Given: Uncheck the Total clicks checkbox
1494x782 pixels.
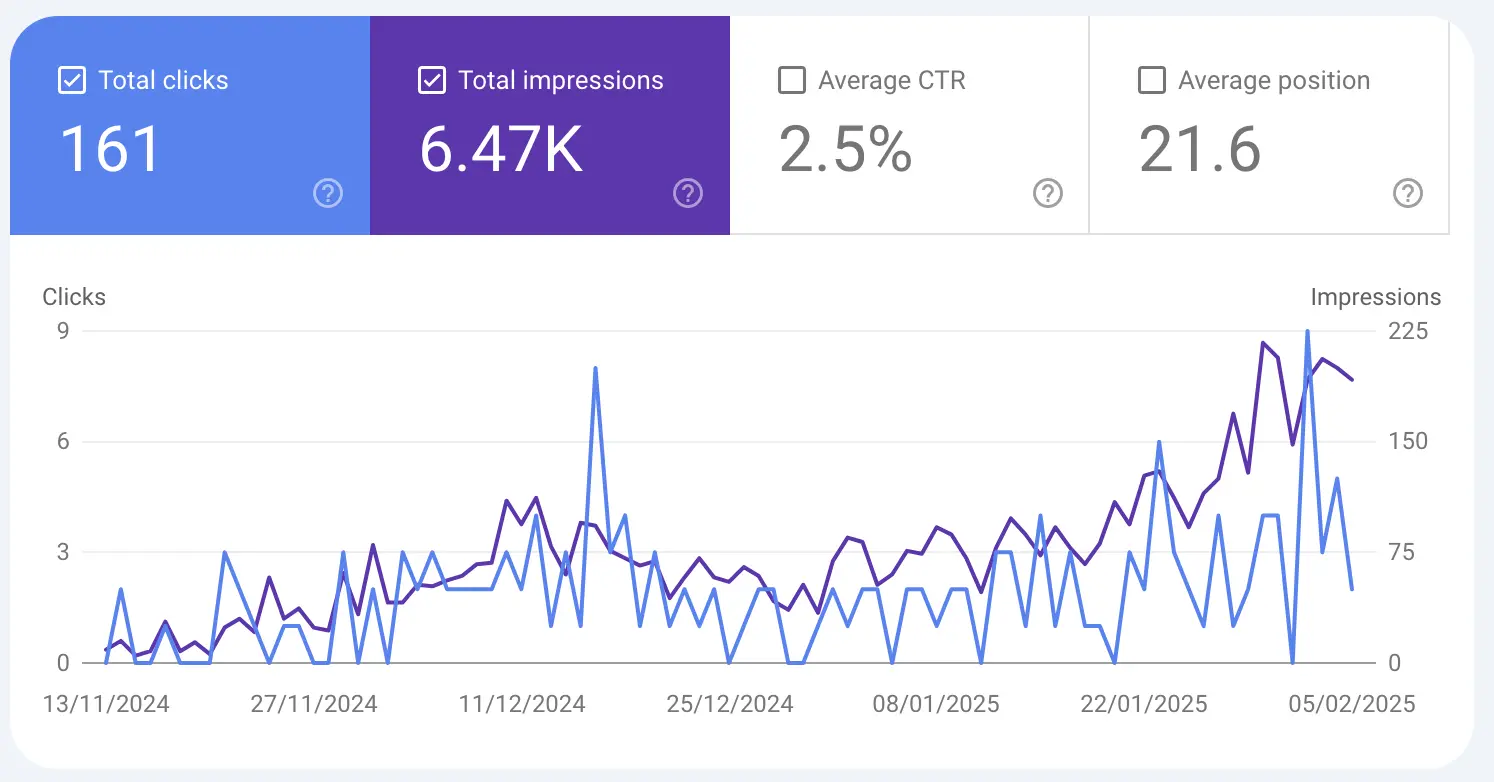Looking at the screenshot, I should tap(72, 81).
